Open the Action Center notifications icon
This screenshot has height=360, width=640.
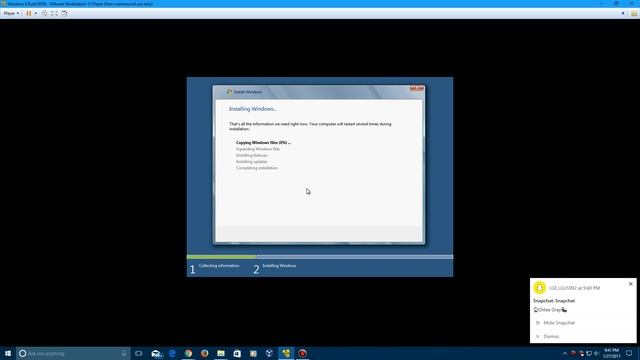[x=629, y=353]
